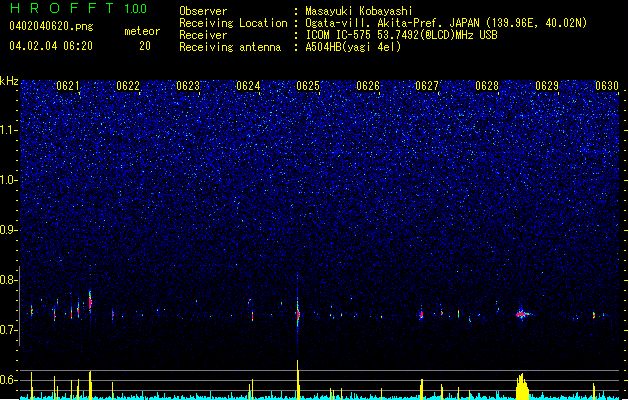Click the meteor count label
629x400 pixels.
142,31
